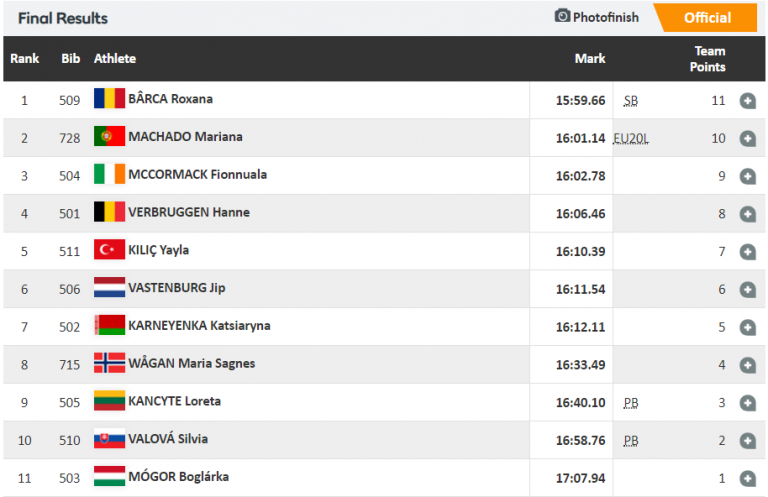Click plus icon for Valová Silvia
Screen dimensions: 768x497
point(747,441)
